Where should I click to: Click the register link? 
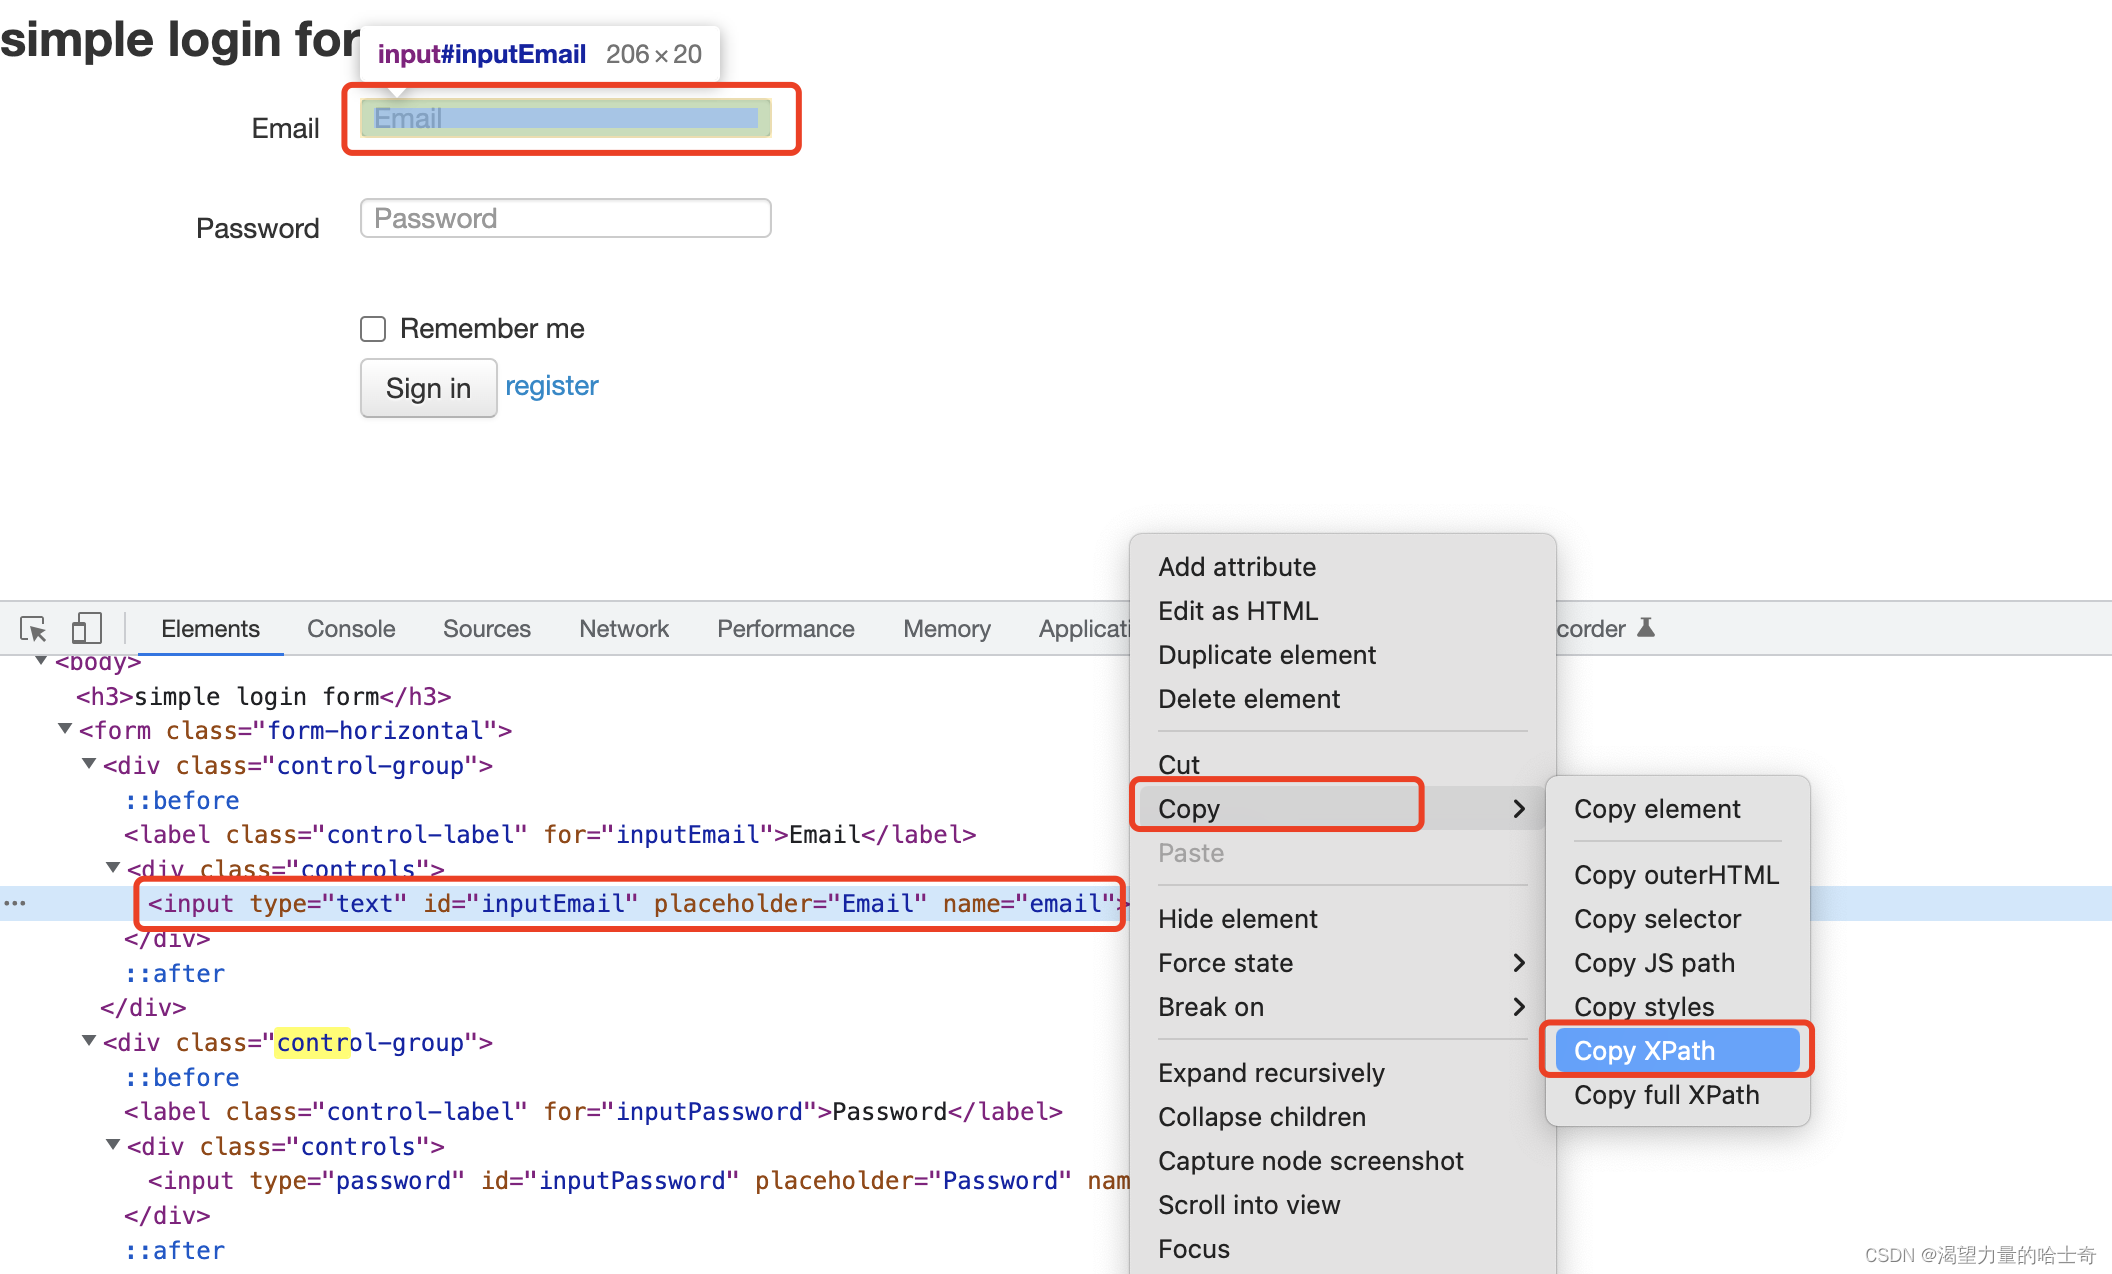click(551, 387)
